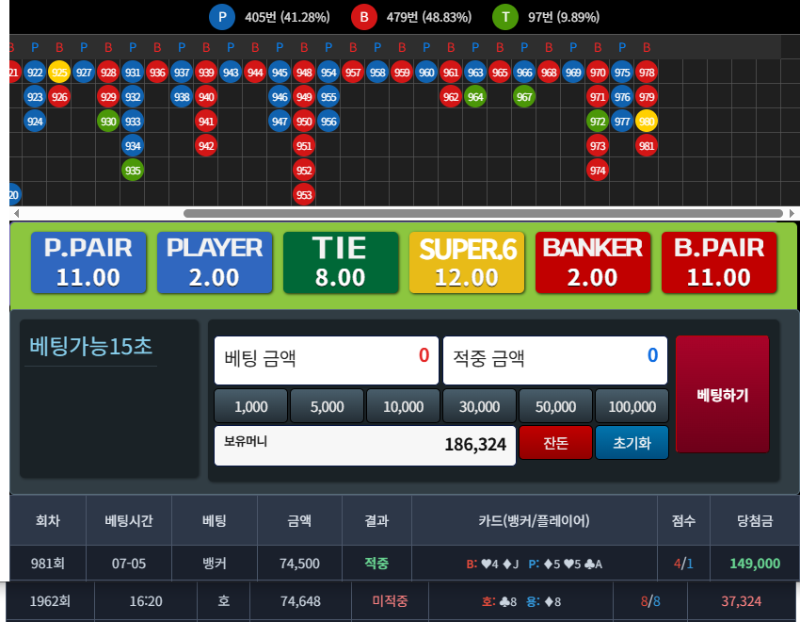Image resolution: width=800 pixels, height=622 pixels.
Task: Add the 50,000 chip amount
Action: (x=556, y=406)
